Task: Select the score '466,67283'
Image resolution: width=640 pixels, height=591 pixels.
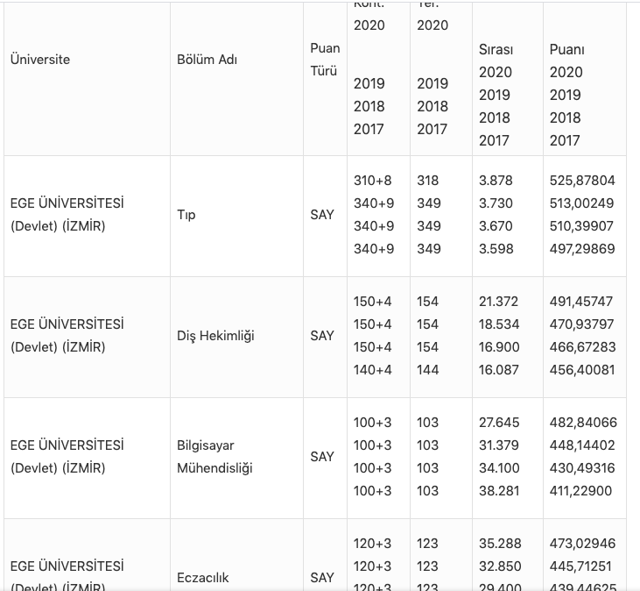Action: (582, 347)
